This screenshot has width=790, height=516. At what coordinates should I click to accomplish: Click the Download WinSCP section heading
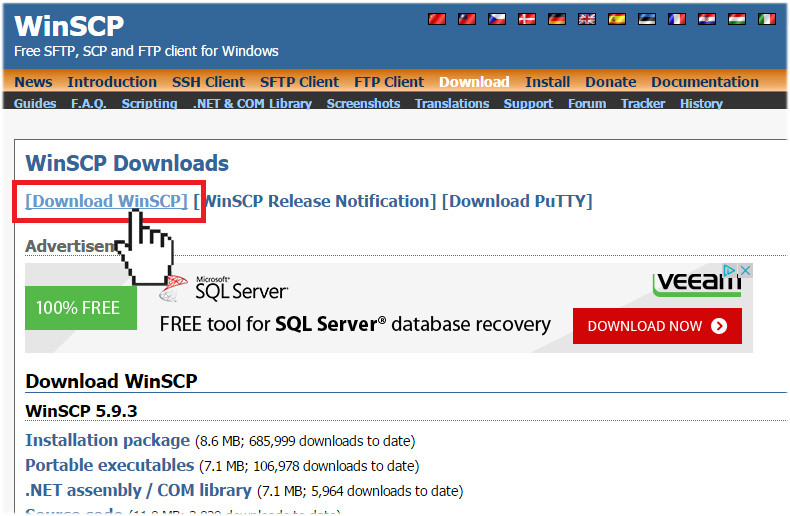point(111,381)
